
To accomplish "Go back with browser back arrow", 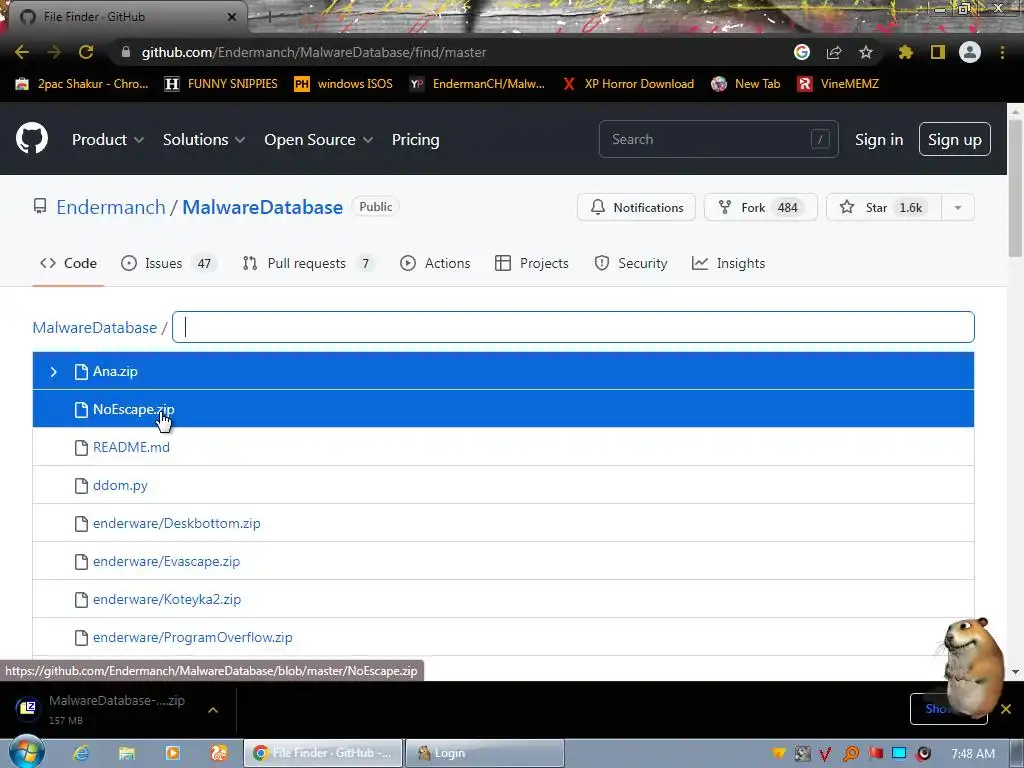I will click(x=22, y=52).
